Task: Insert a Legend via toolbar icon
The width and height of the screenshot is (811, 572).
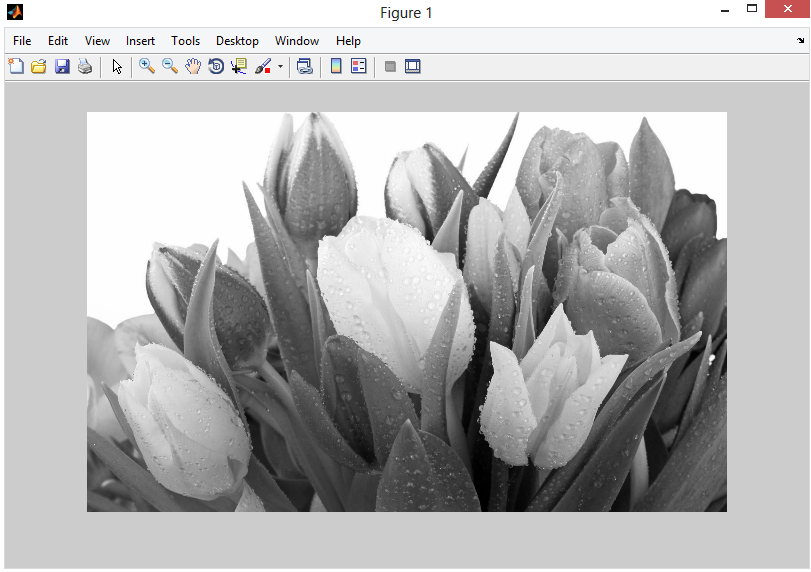Action: (358, 66)
